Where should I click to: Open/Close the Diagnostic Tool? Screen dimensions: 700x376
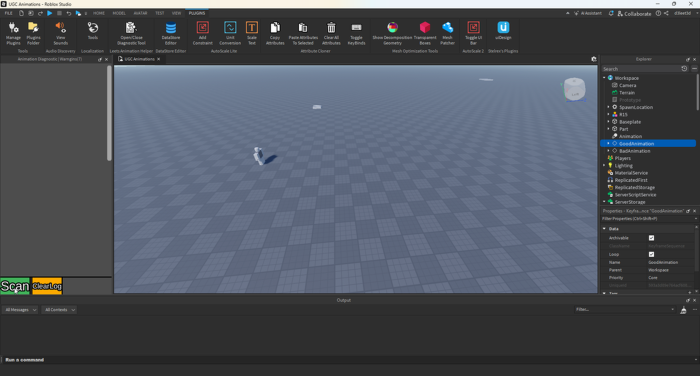coord(131,33)
